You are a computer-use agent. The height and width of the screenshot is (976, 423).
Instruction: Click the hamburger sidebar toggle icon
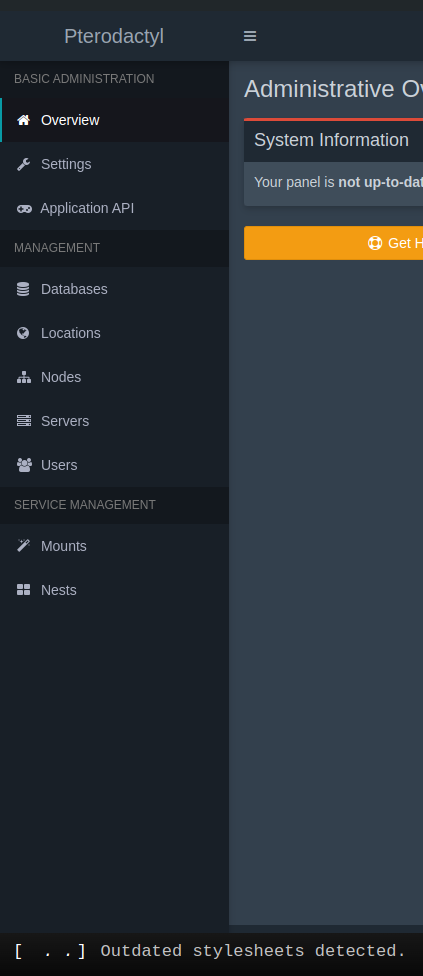click(250, 36)
